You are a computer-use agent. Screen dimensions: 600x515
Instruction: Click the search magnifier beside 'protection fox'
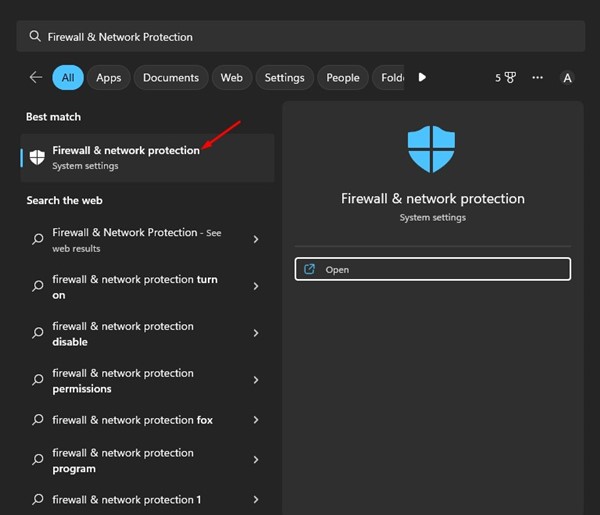coord(37,420)
